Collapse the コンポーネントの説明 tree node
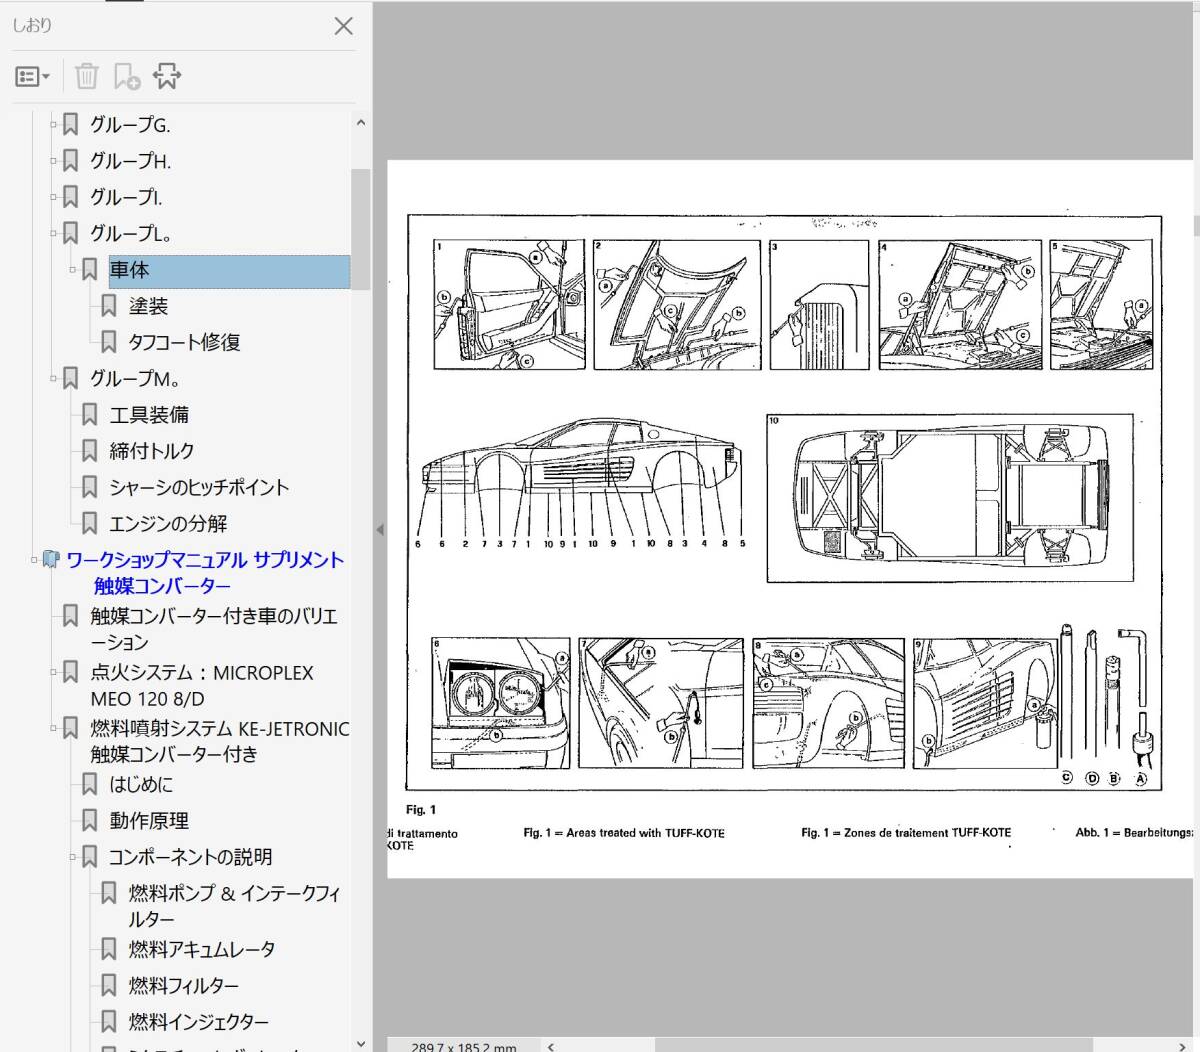The image size is (1200, 1052). [73, 857]
